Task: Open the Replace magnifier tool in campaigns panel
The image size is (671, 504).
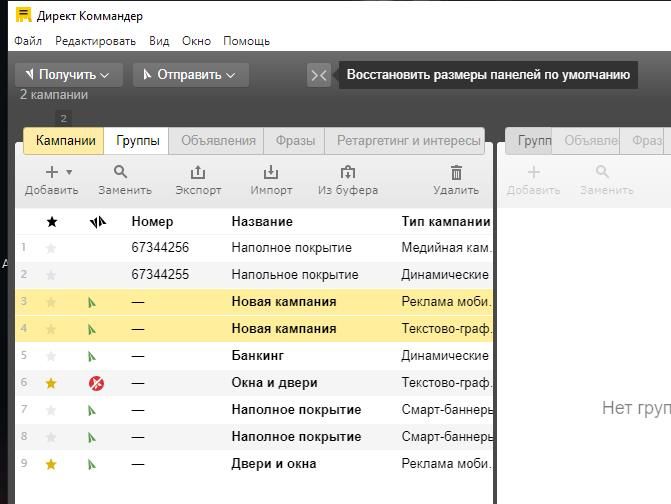Action: (121, 172)
